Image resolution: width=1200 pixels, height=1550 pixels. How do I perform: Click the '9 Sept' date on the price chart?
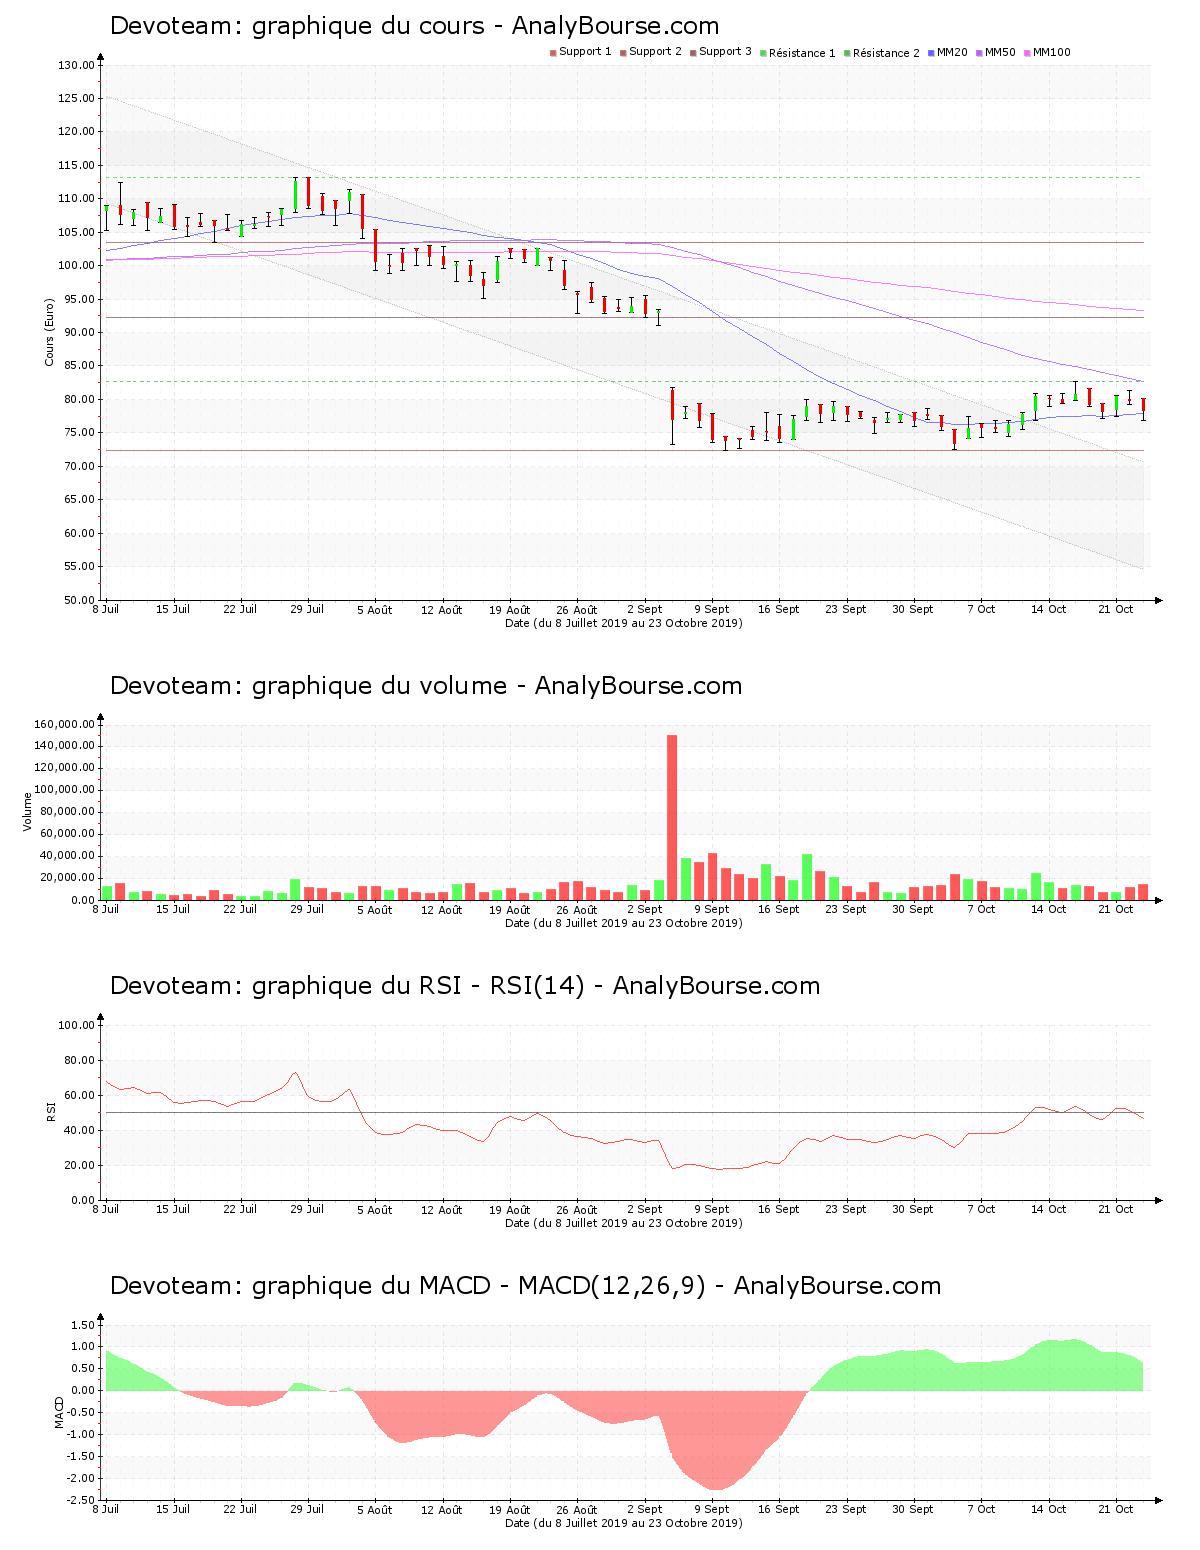point(712,609)
